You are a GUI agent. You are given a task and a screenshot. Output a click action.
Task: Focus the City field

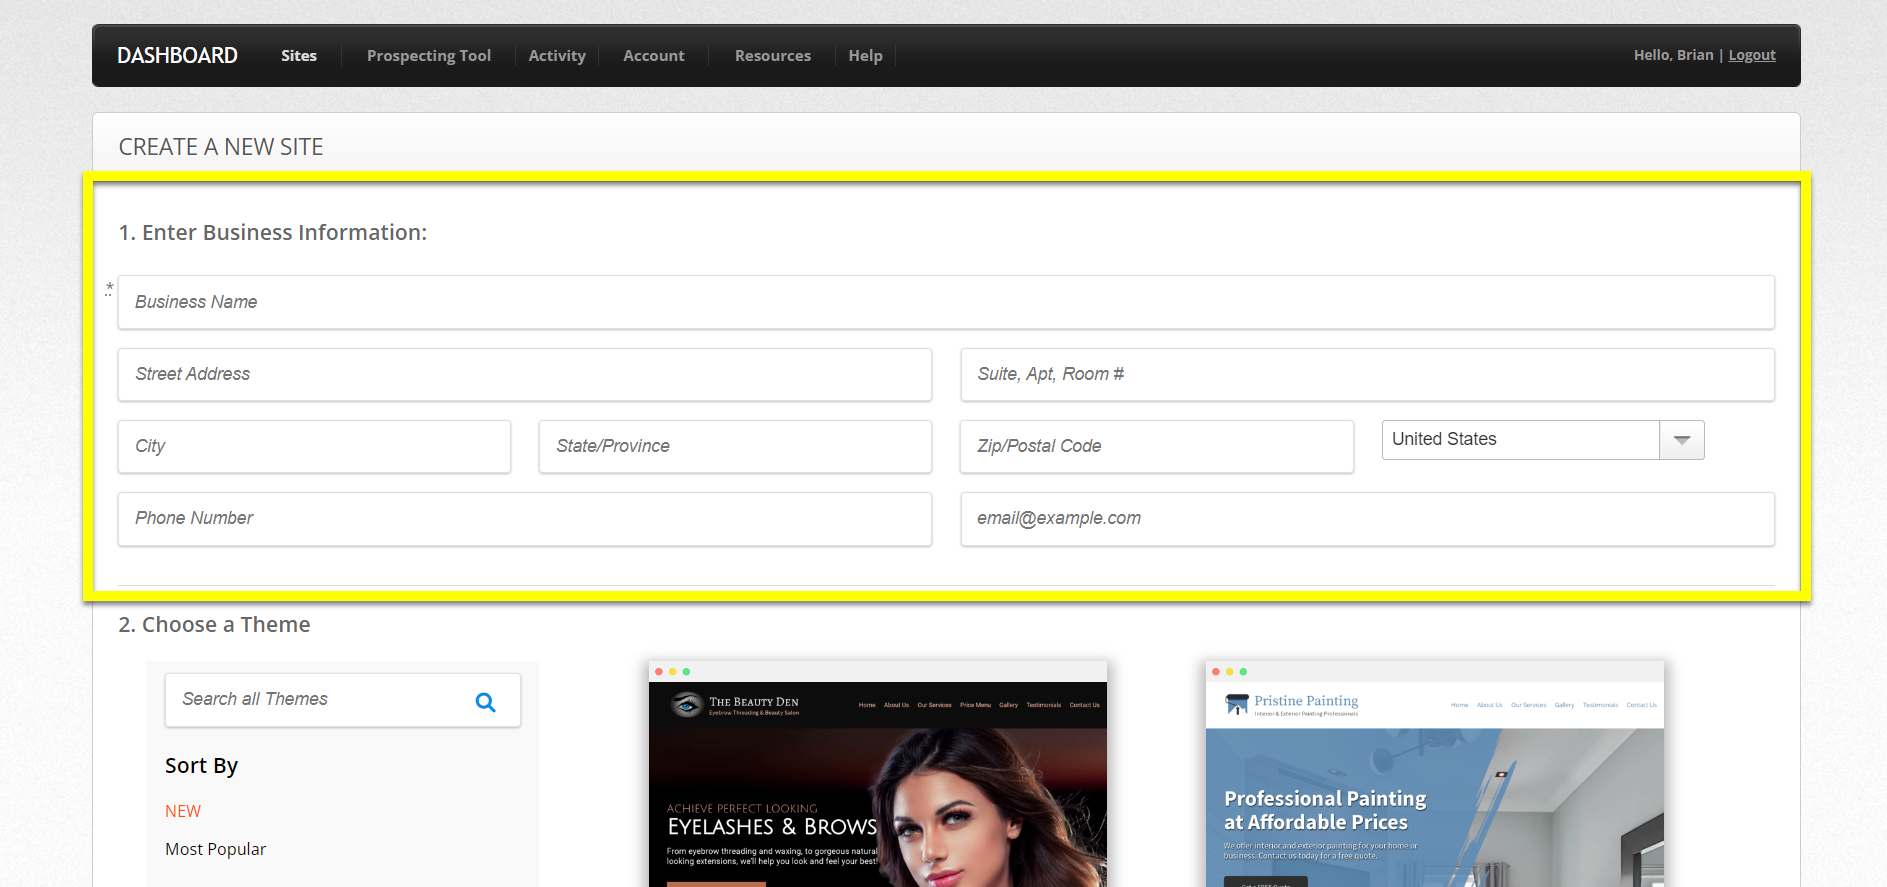pos(314,446)
